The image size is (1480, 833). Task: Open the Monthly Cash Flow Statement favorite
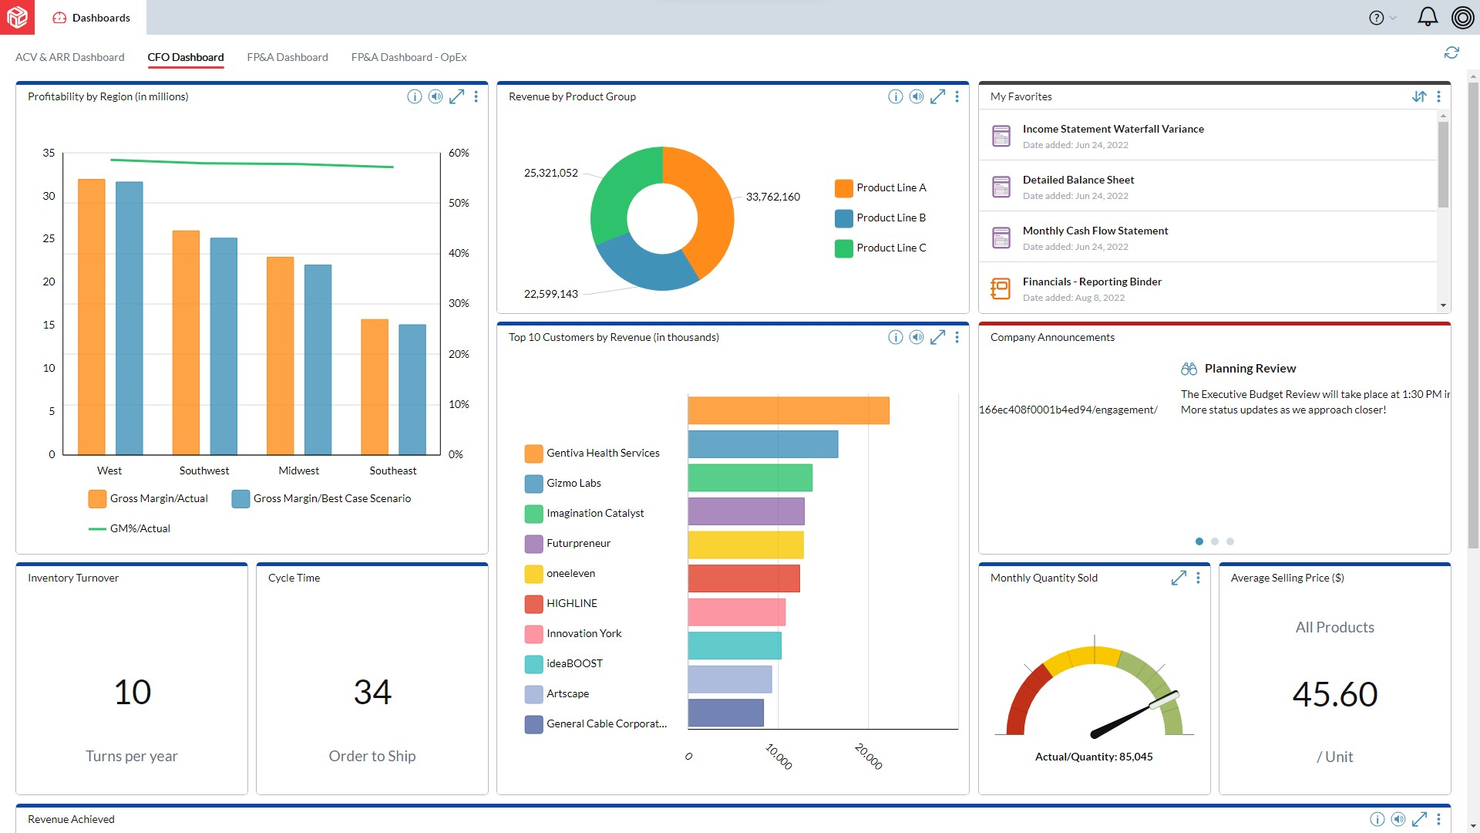1095,230
